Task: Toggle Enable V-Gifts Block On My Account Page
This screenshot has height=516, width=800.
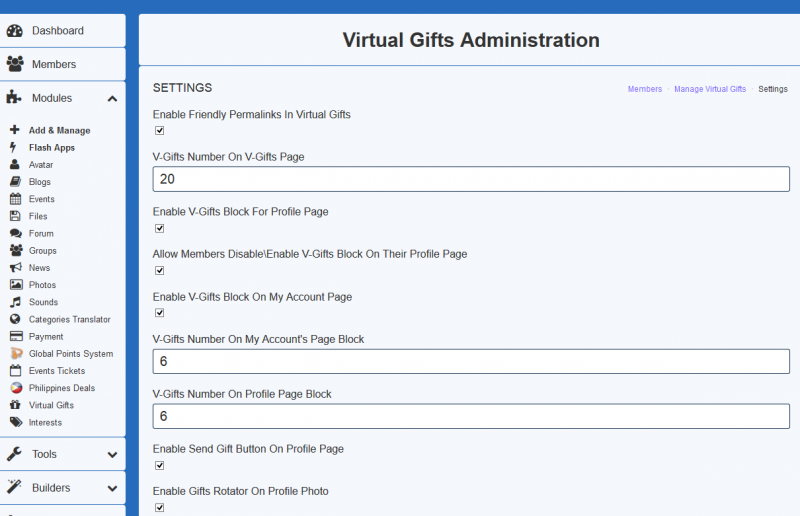Action: click(160, 313)
